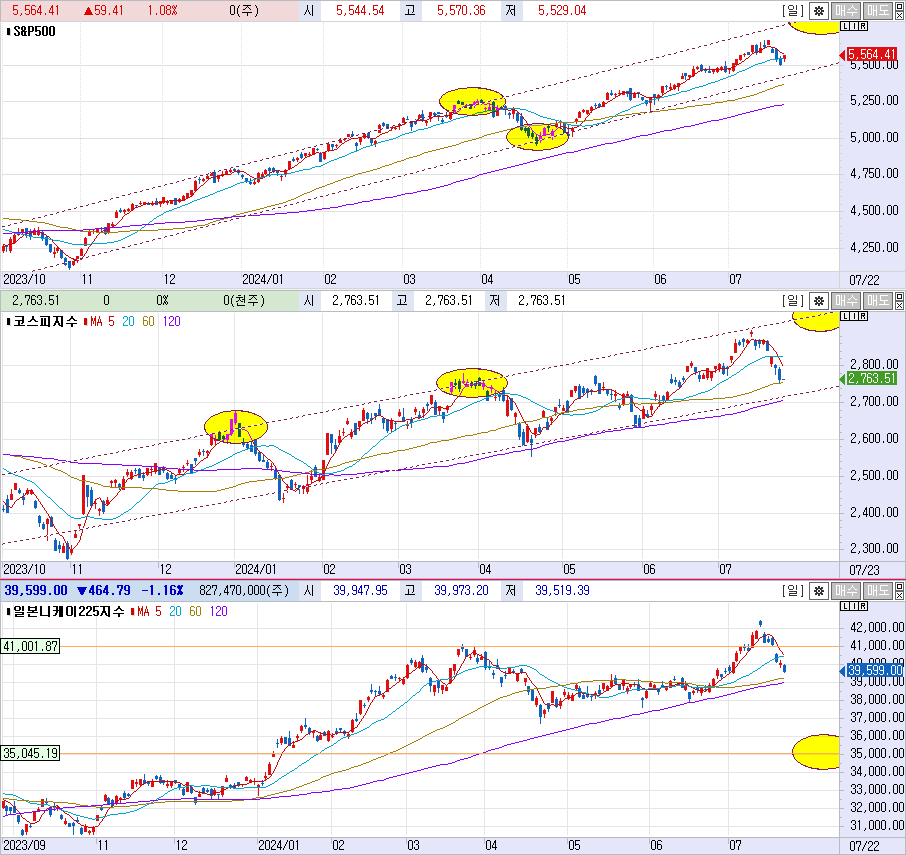Screen dimensions: 906x855
Task: Click 니케이 header volume 827,470,000(주)
Action: (244, 590)
